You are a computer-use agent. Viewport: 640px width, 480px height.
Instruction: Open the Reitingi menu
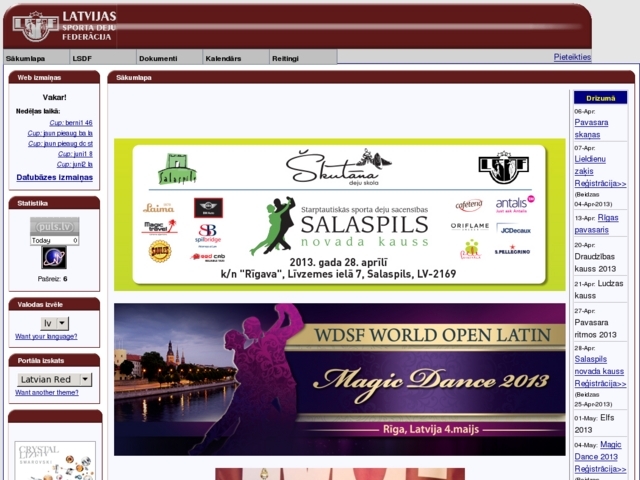pyautogui.click(x=302, y=58)
